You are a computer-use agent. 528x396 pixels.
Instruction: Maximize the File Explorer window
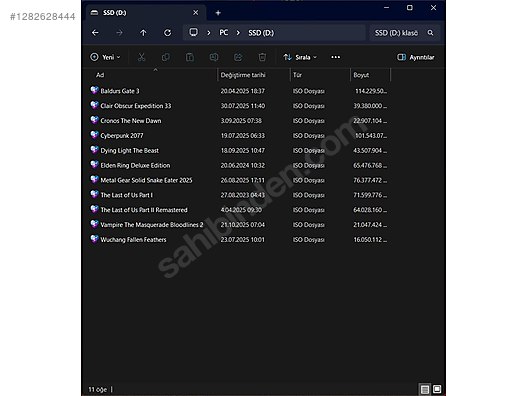[x=409, y=7]
